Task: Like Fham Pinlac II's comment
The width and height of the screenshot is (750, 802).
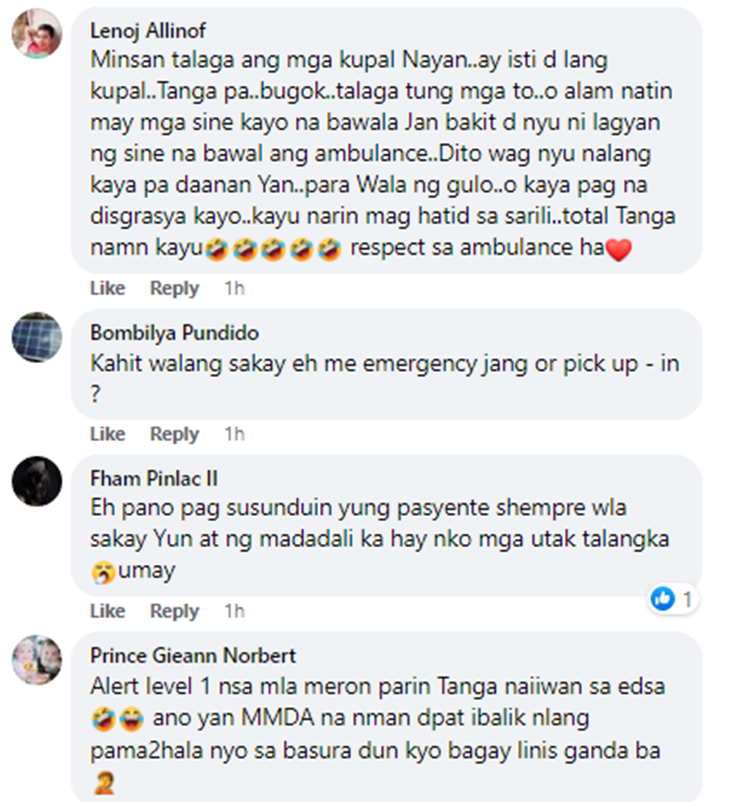Action: pyautogui.click(x=107, y=611)
